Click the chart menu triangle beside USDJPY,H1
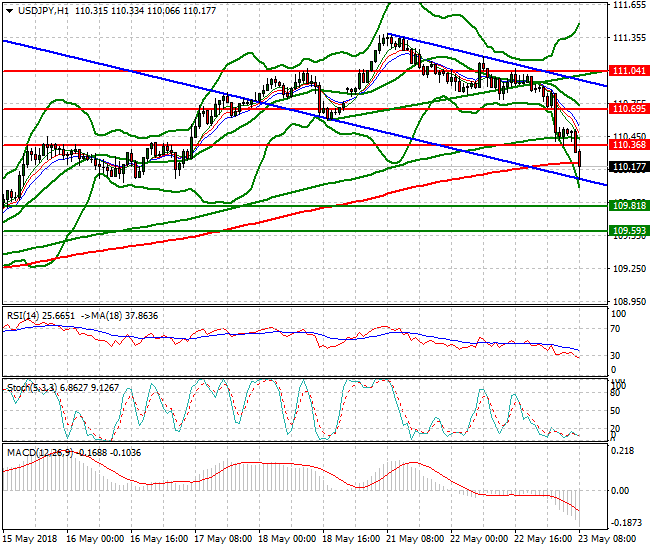The image size is (650, 550). [x=10, y=11]
